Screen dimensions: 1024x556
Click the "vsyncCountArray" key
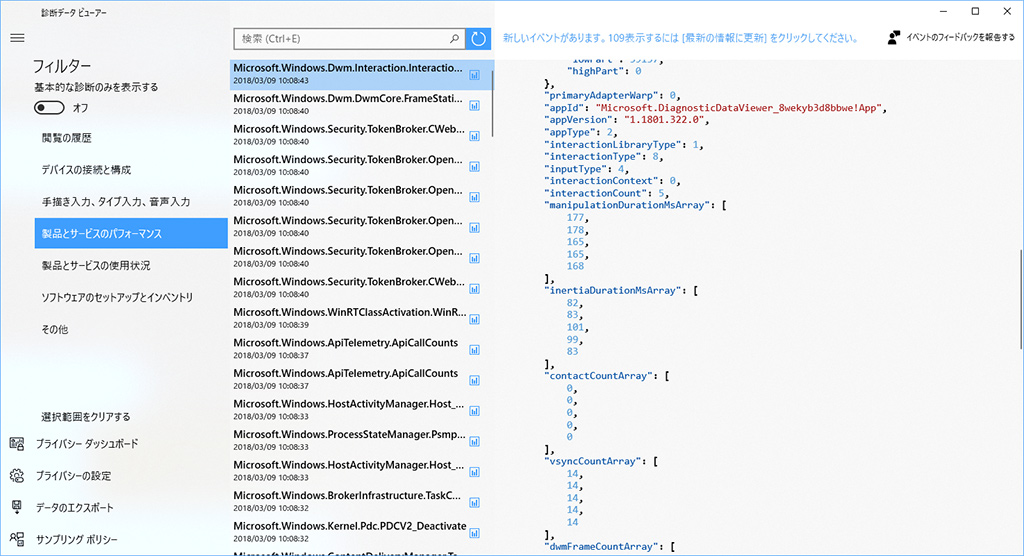(593, 461)
